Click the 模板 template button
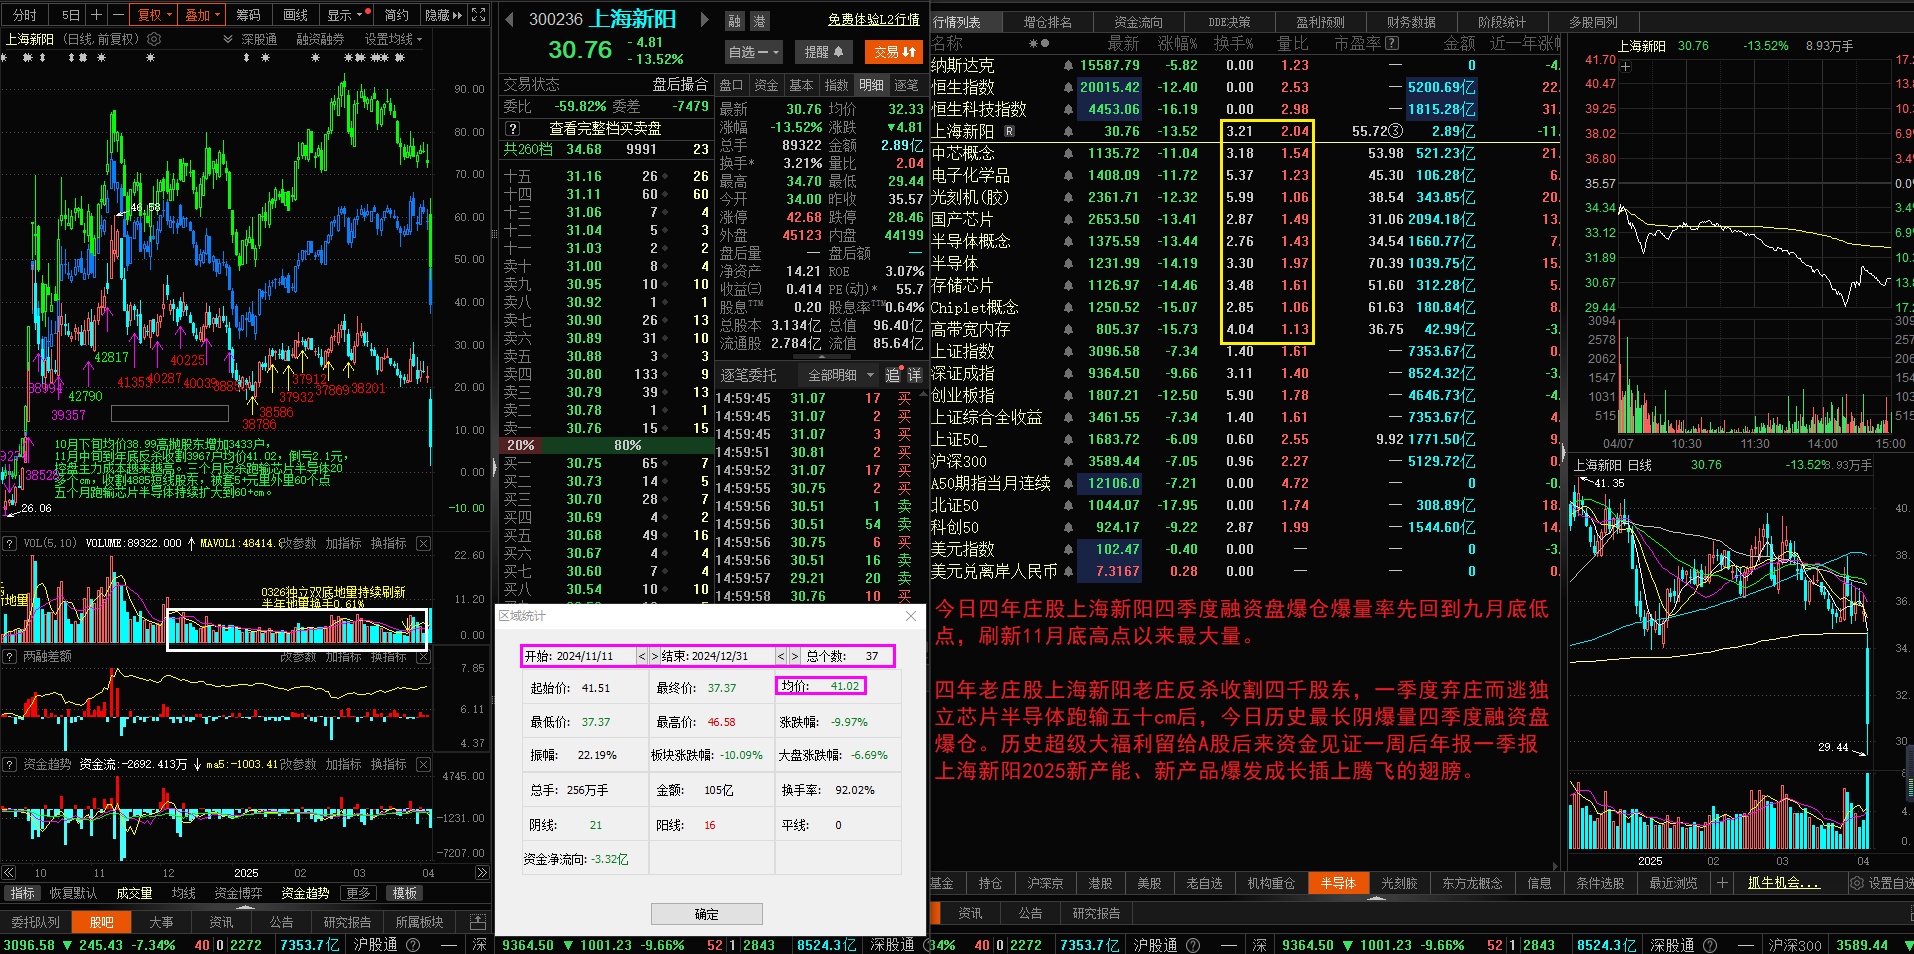1914x954 pixels. coord(404,893)
